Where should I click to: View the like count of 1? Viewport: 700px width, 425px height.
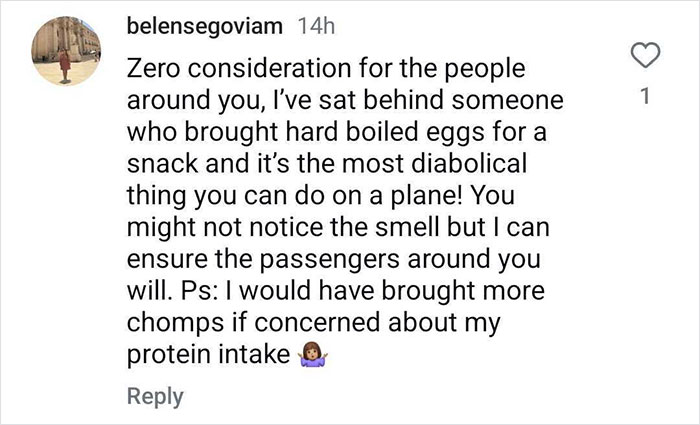click(x=645, y=97)
